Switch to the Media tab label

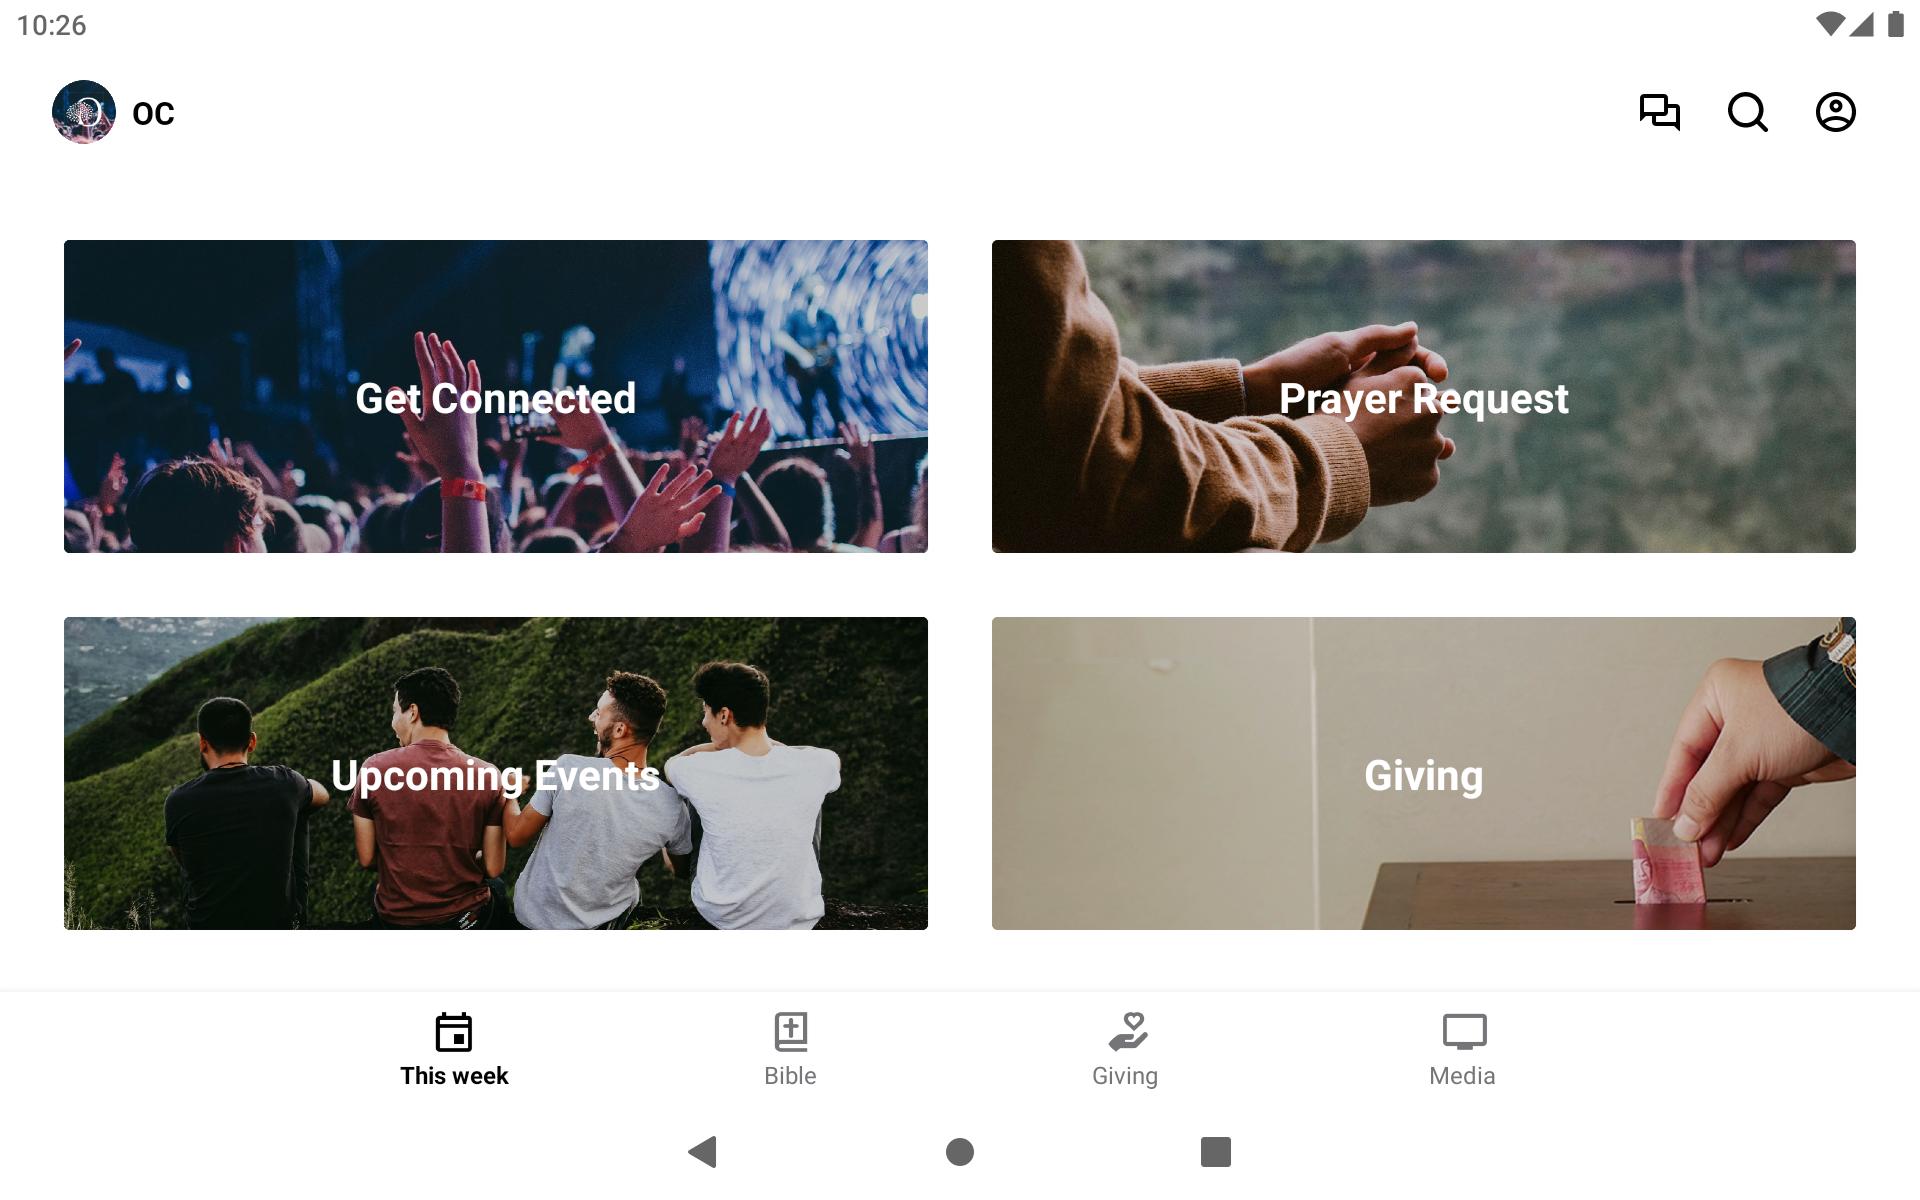point(1462,1076)
